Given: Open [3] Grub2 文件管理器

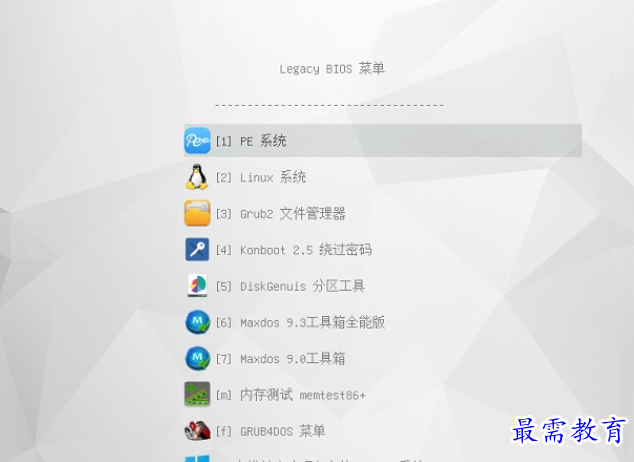Looking at the screenshot, I should click(281, 213).
